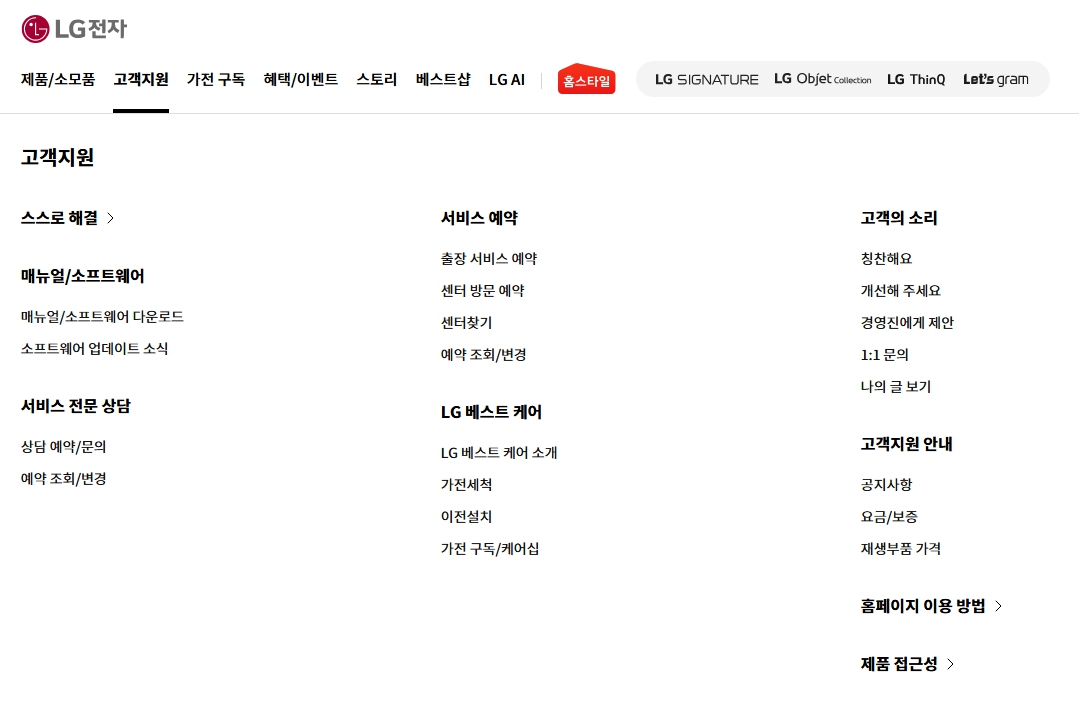Open the 가전 구독 menu

pos(216,80)
